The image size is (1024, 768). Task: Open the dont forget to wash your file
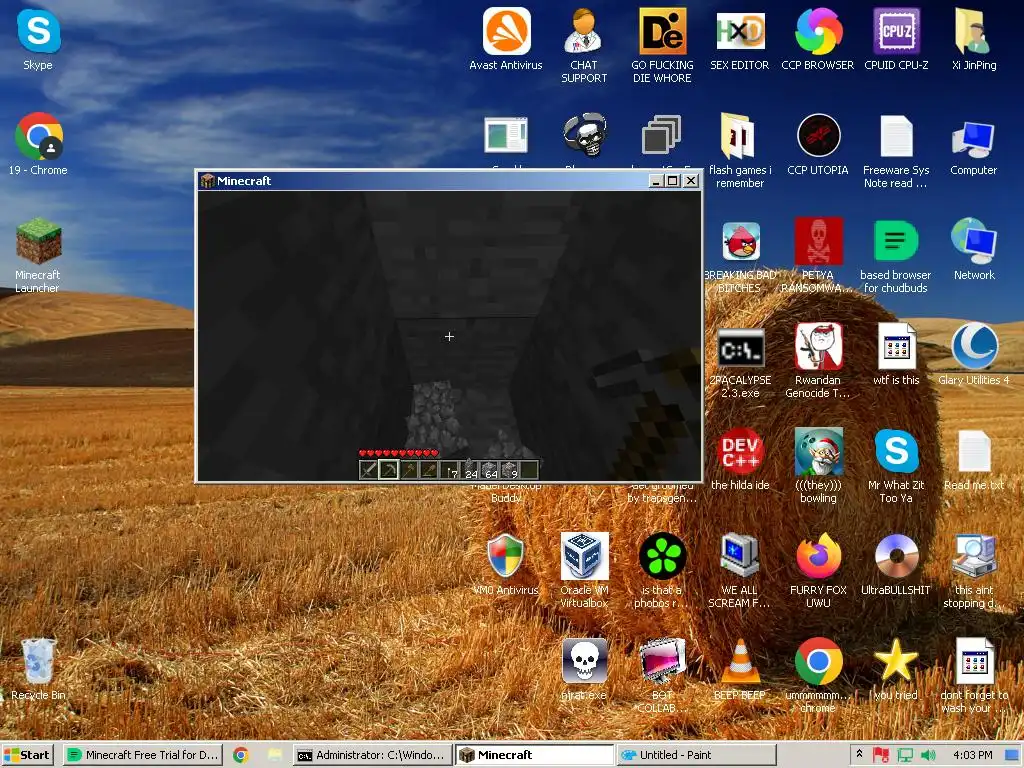click(974, 676)
